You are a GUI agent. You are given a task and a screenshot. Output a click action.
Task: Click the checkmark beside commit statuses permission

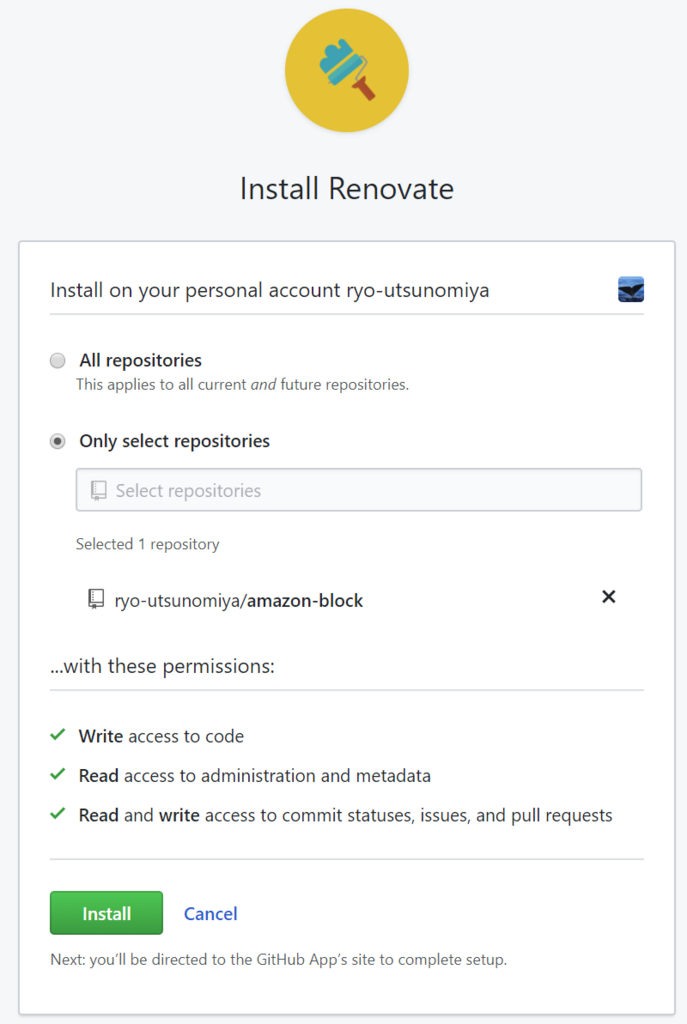[57, 814]
